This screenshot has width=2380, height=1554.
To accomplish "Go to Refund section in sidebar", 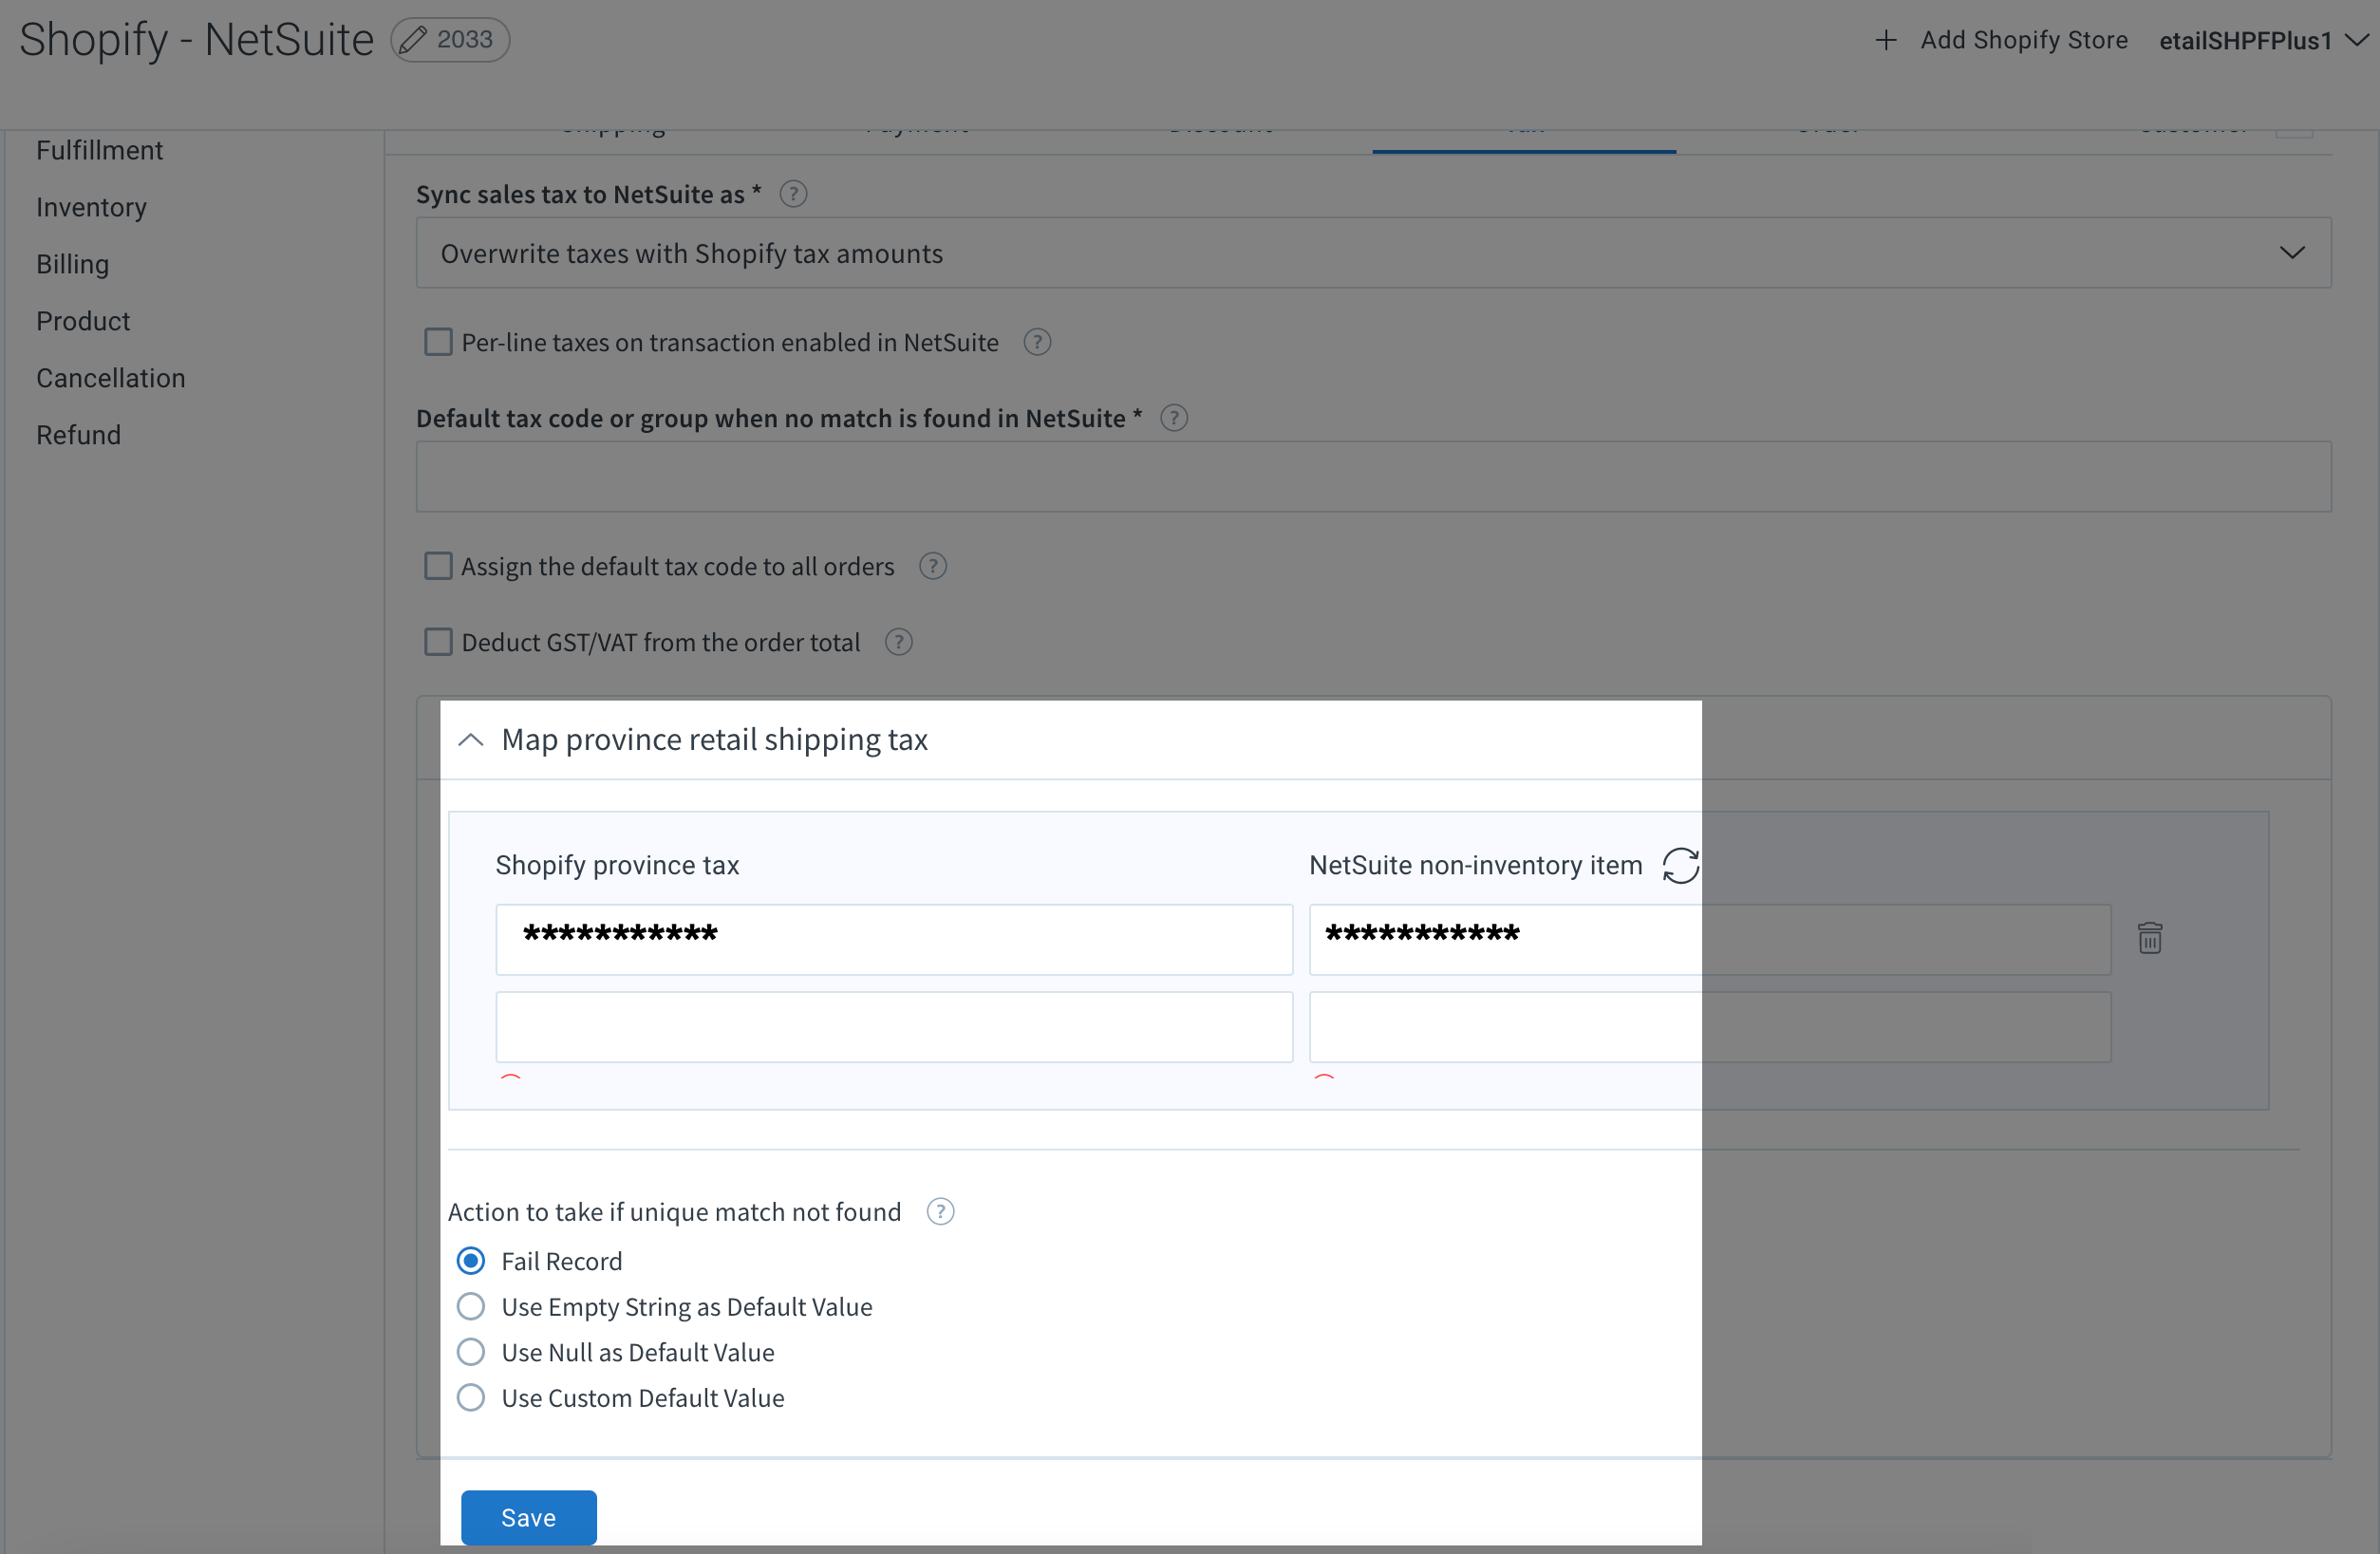I will (x=78, y=435).
